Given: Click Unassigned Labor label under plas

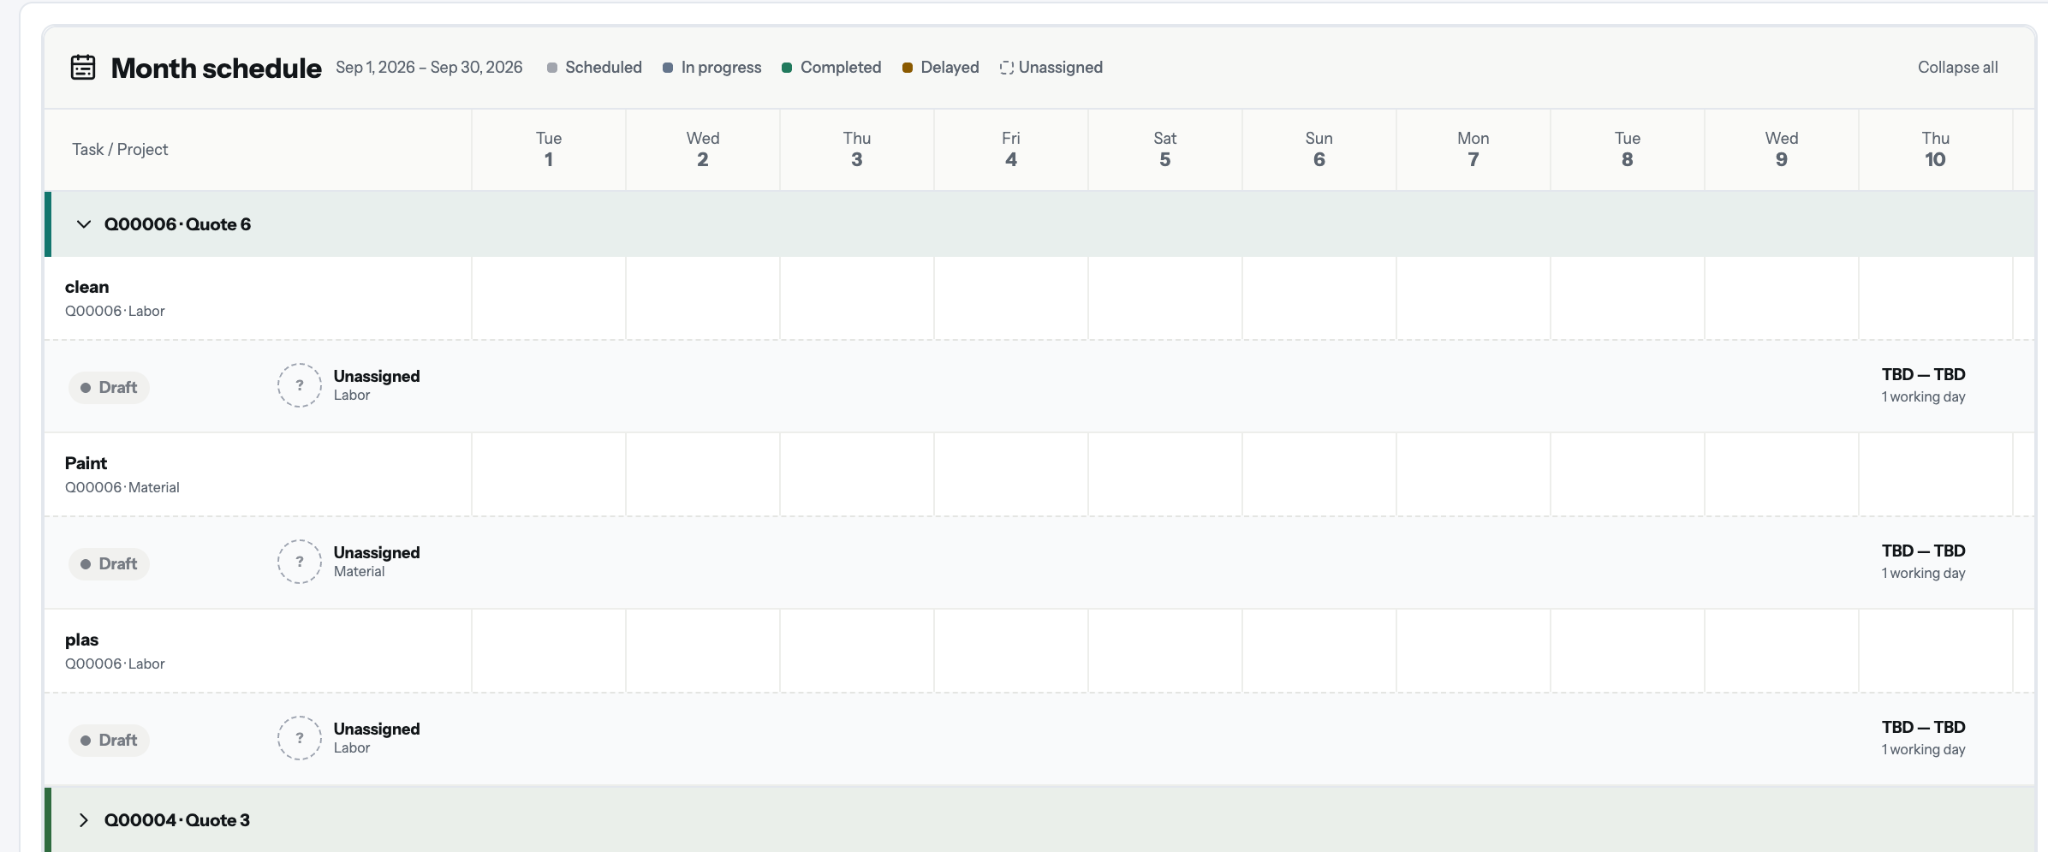Looking at the screenshot, I should pyautogui.click(x=376, y=738).
